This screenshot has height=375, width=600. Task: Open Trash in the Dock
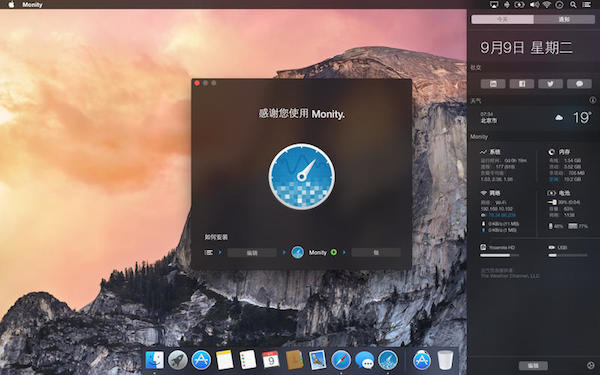(445, 360)
